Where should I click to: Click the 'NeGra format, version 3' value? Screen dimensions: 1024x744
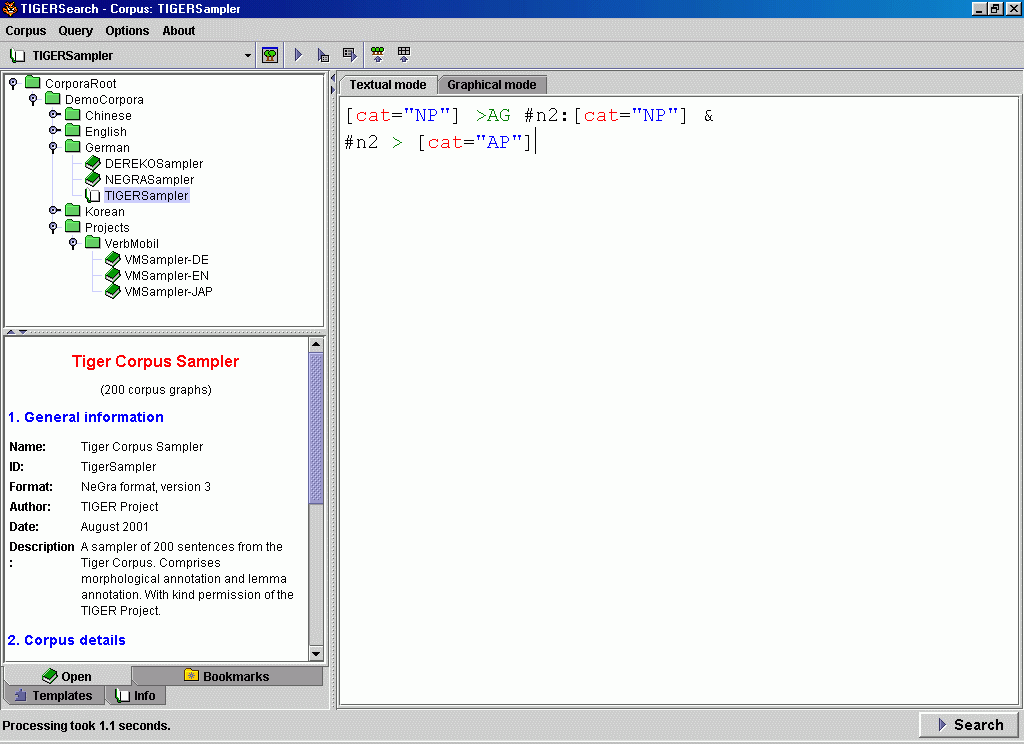coord(146,487)
